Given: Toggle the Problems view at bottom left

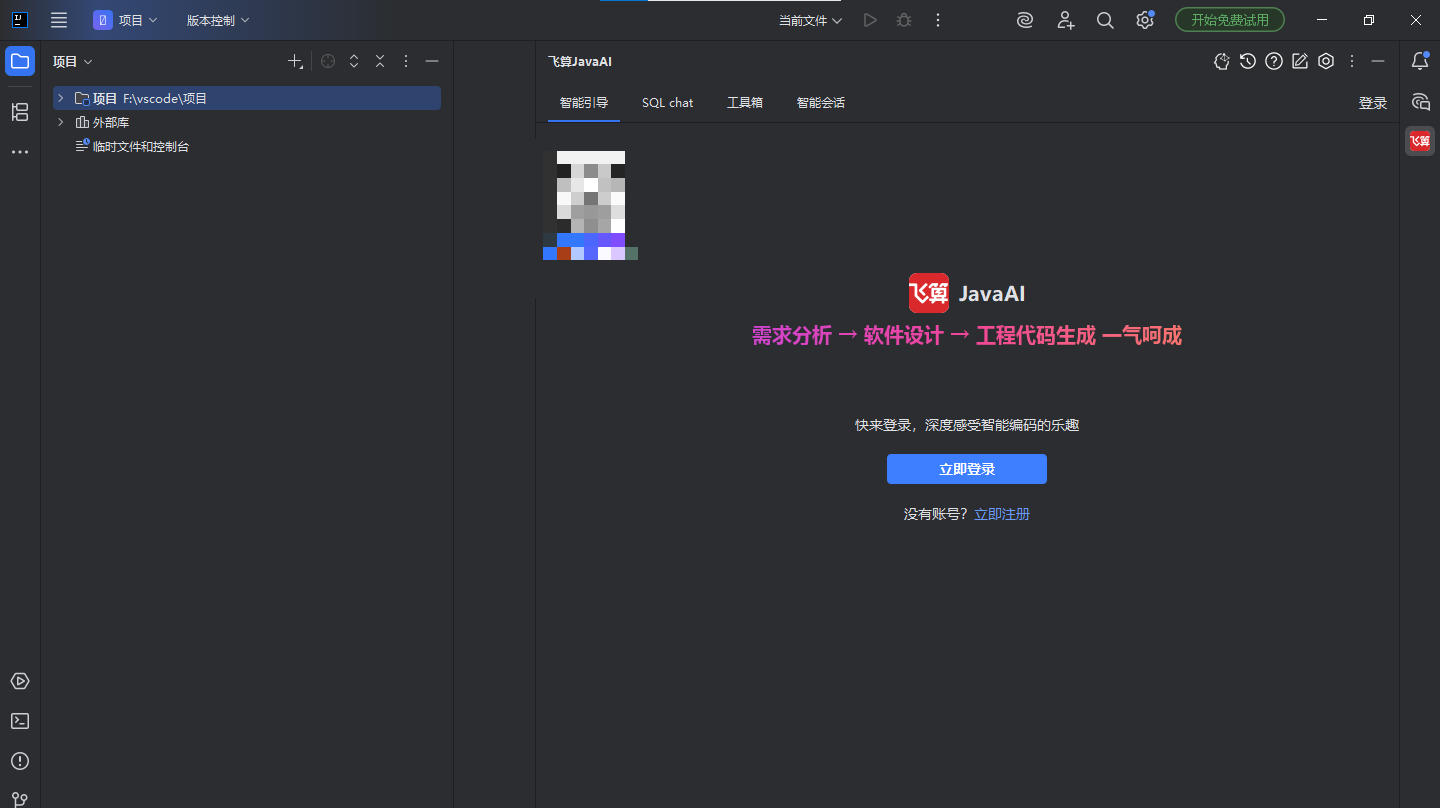Looking at the screenshot, I should click(20, 761).
